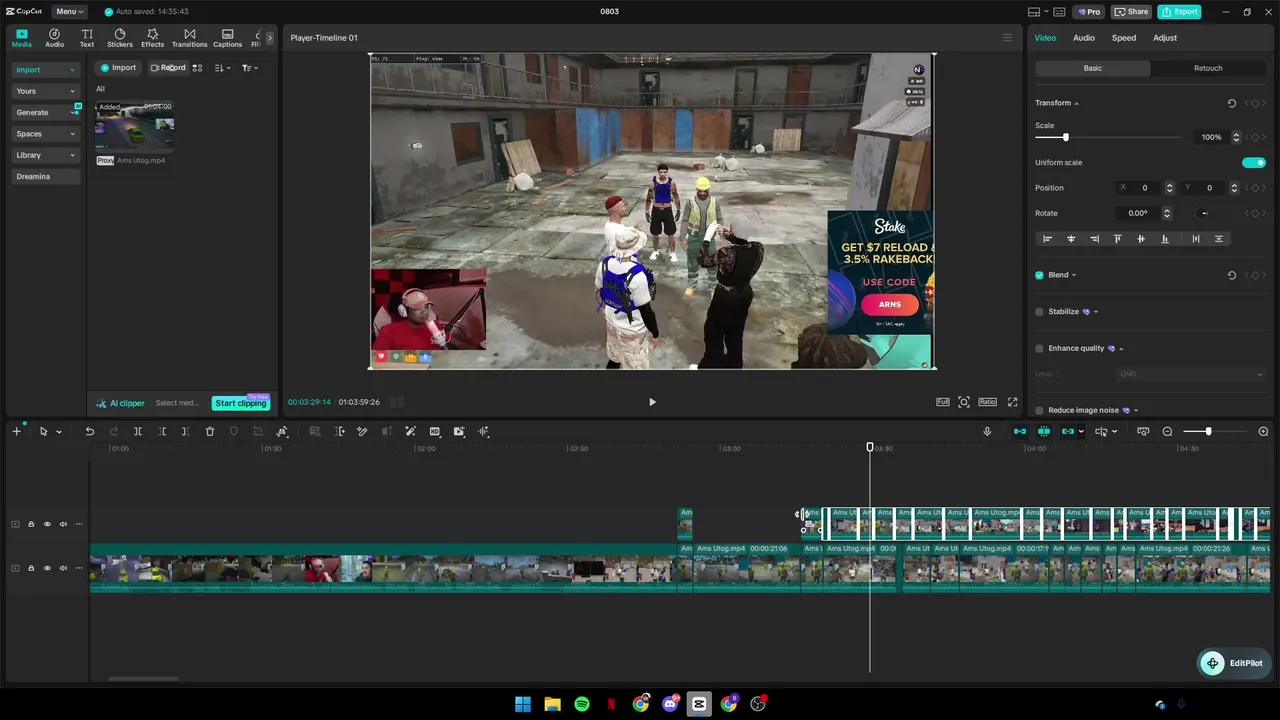Open the EditPilot assistant
This screenshot has height=720, width=1280.
click(1234, 663)
